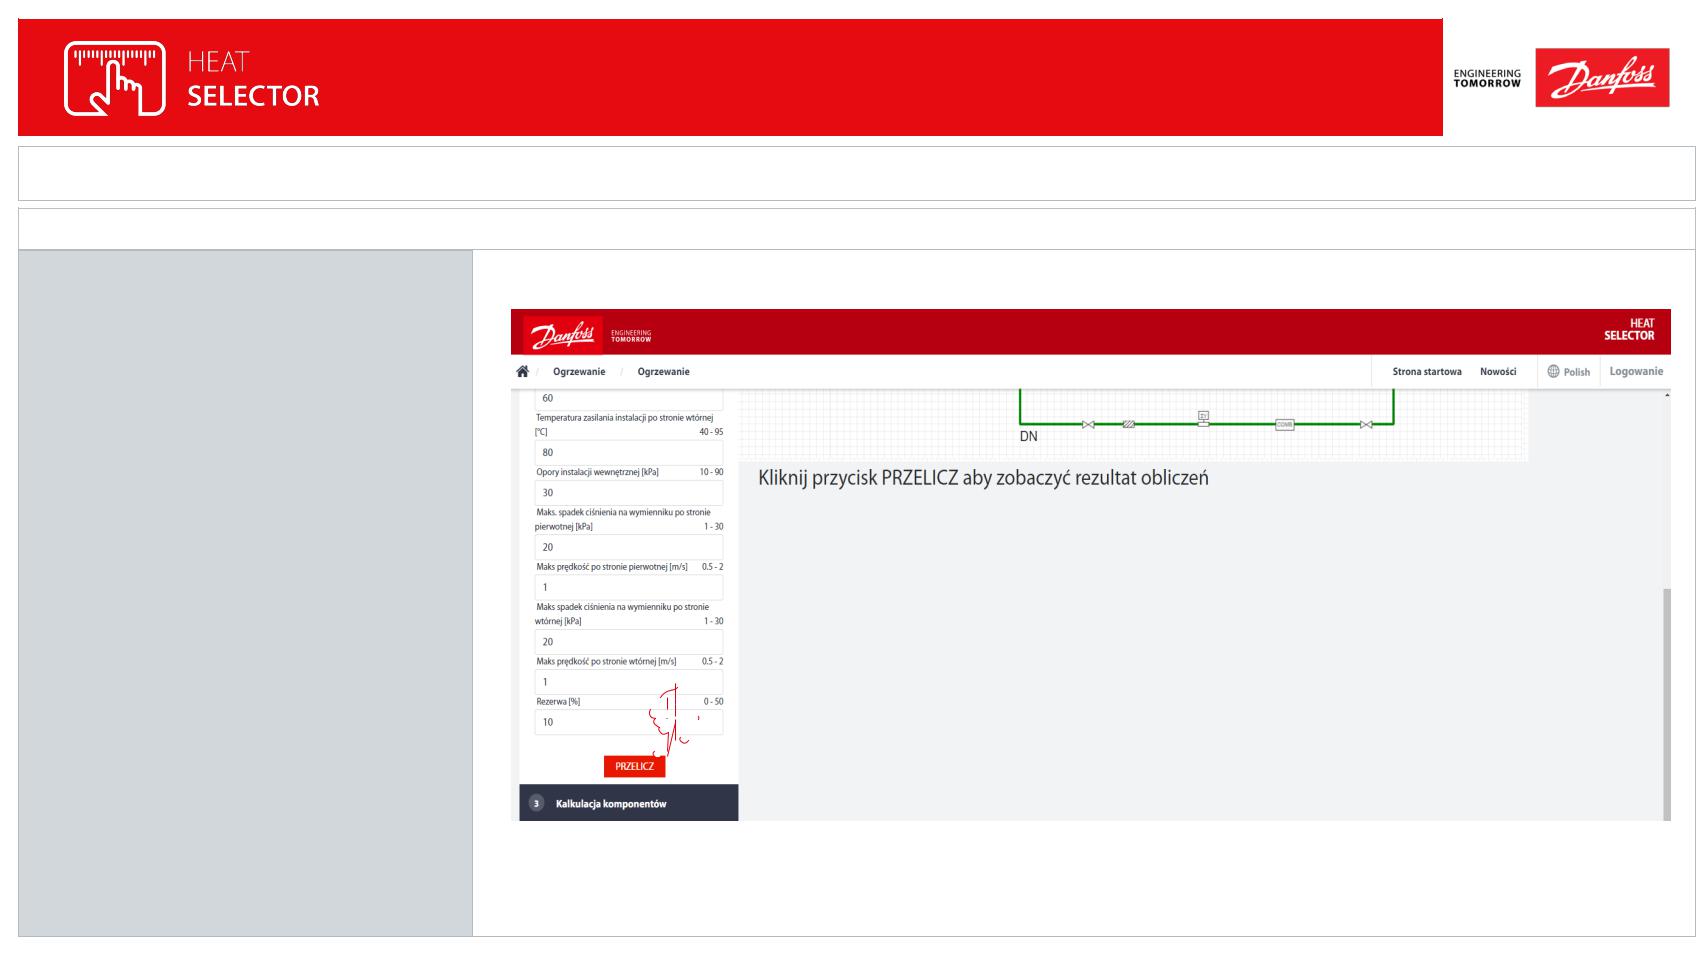Click the scrollbar up arrow
The height and width of the screenshot is (960, 1706).
tap(1666, 395)
